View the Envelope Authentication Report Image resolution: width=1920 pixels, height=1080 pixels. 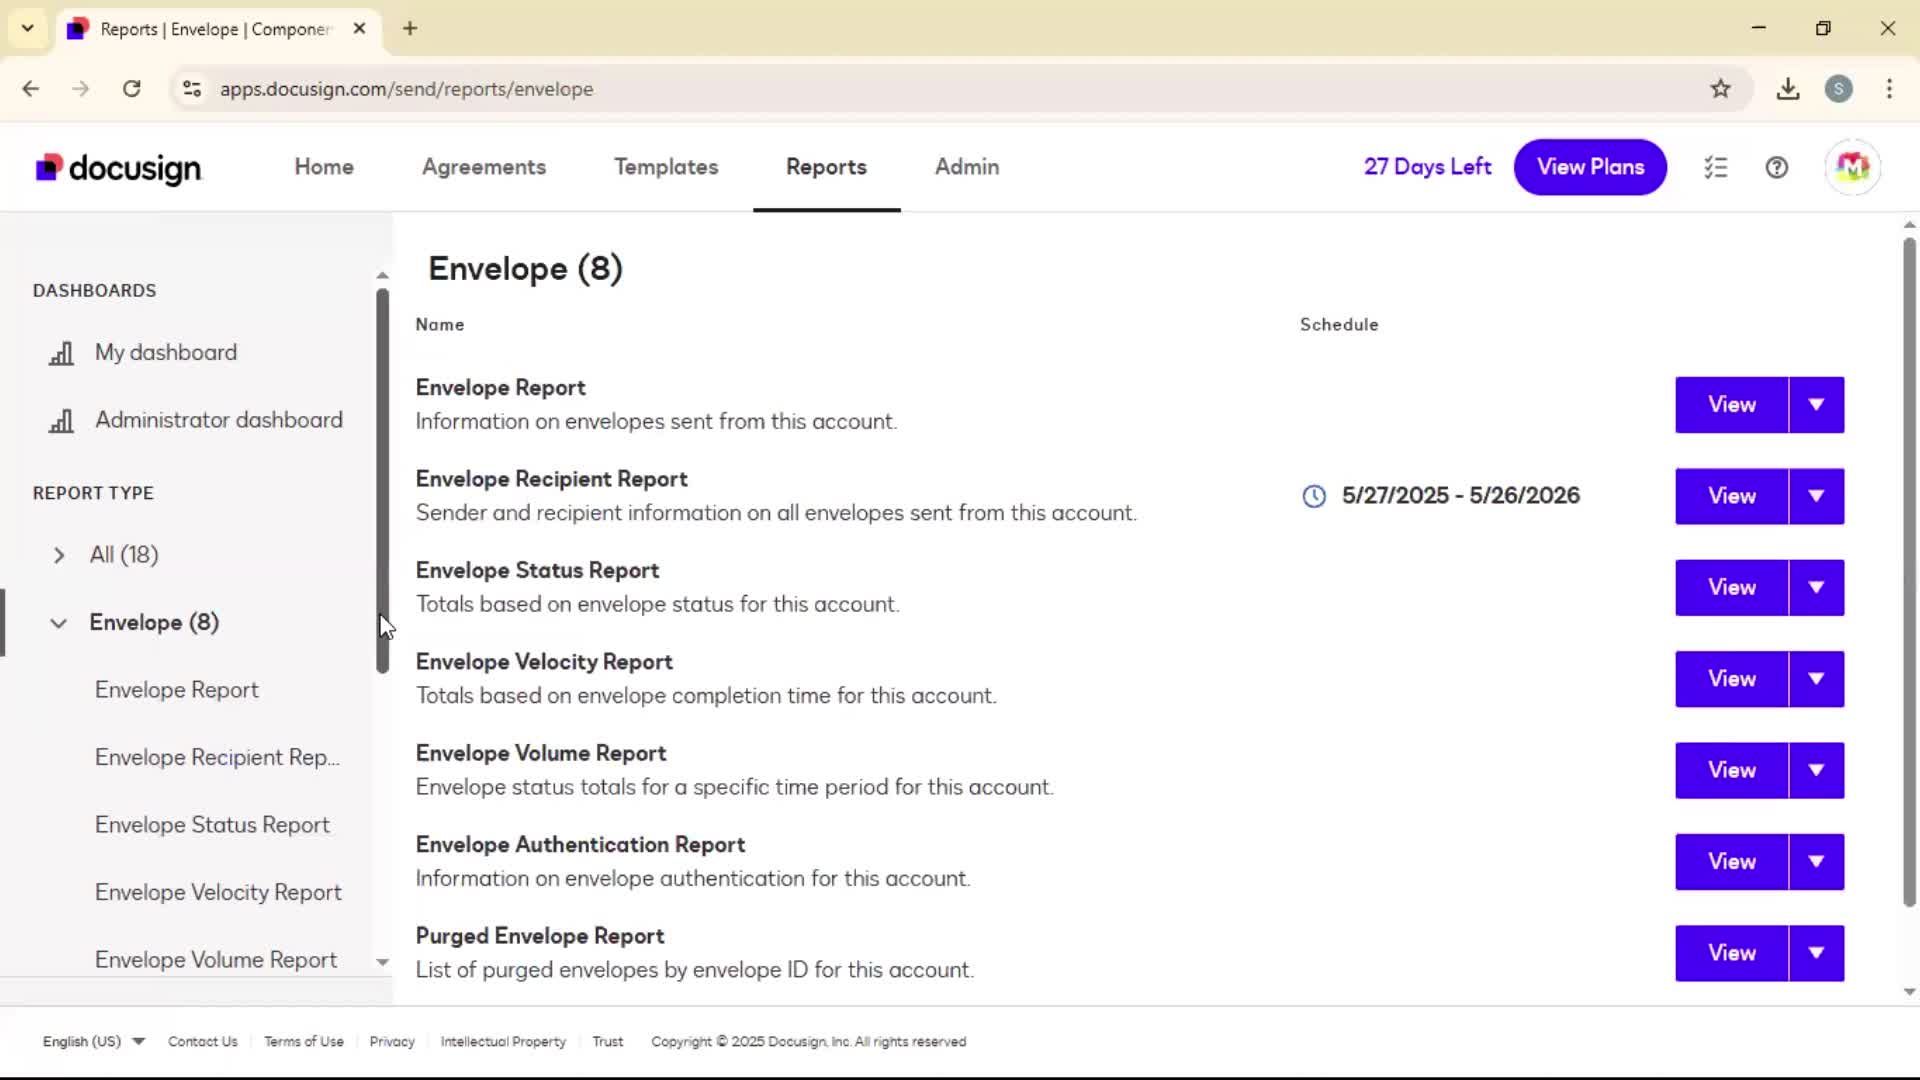(x=1732, y=862)
